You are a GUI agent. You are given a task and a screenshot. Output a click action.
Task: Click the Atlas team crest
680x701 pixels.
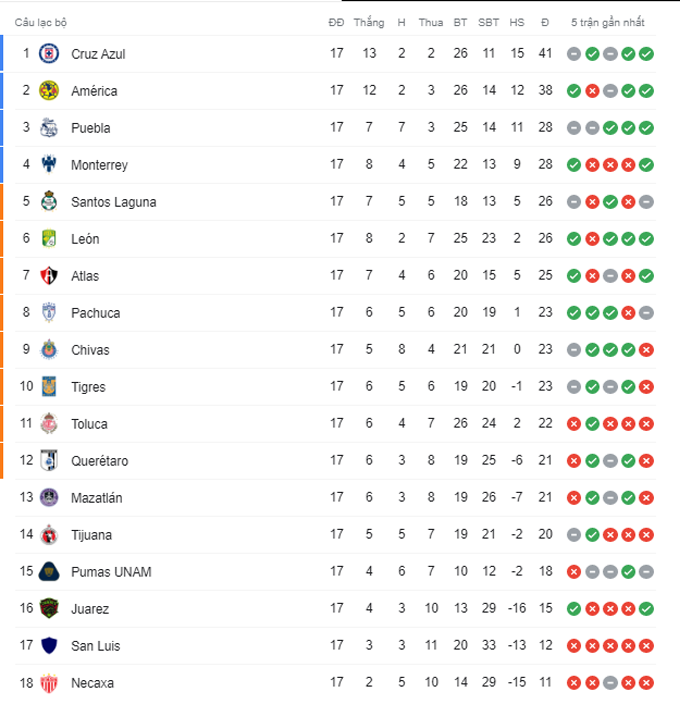pos(49,276)
